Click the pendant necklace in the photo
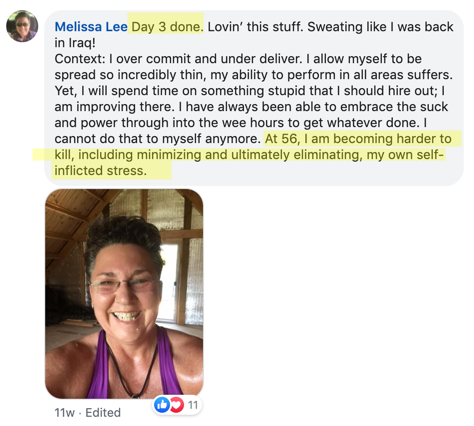 pyautogui.click(x=137, y=396)
